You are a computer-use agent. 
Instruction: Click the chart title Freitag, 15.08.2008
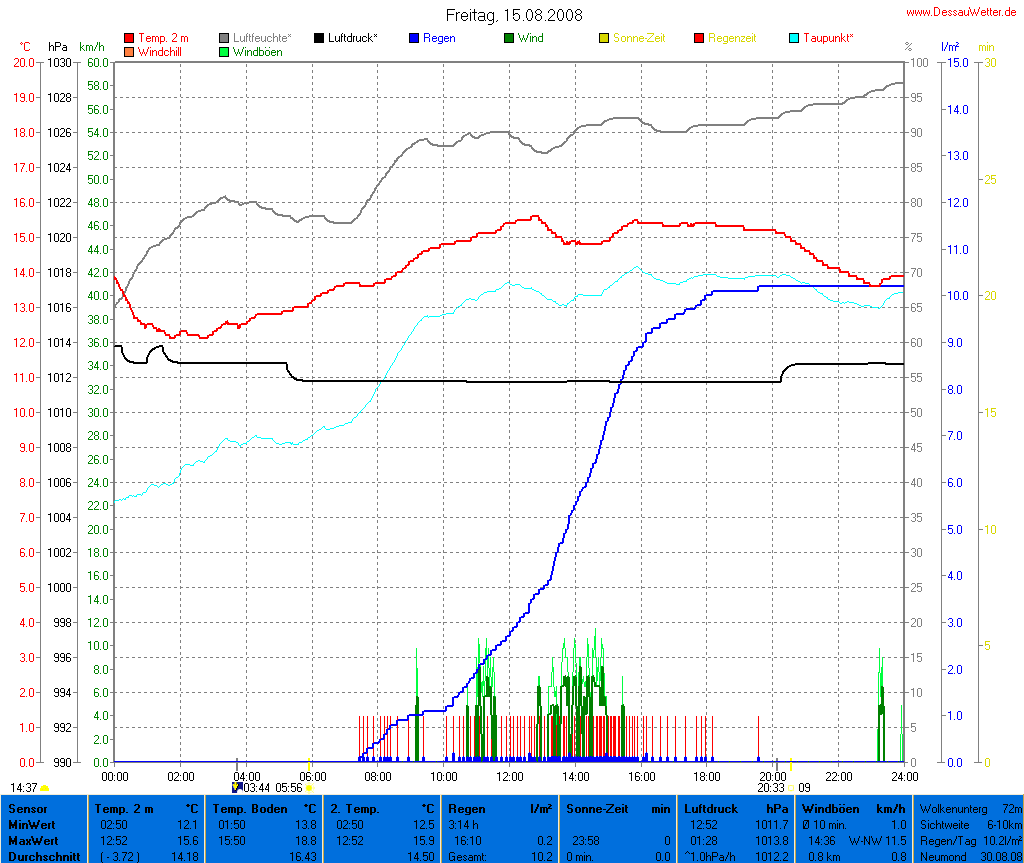tap(513, 15)
